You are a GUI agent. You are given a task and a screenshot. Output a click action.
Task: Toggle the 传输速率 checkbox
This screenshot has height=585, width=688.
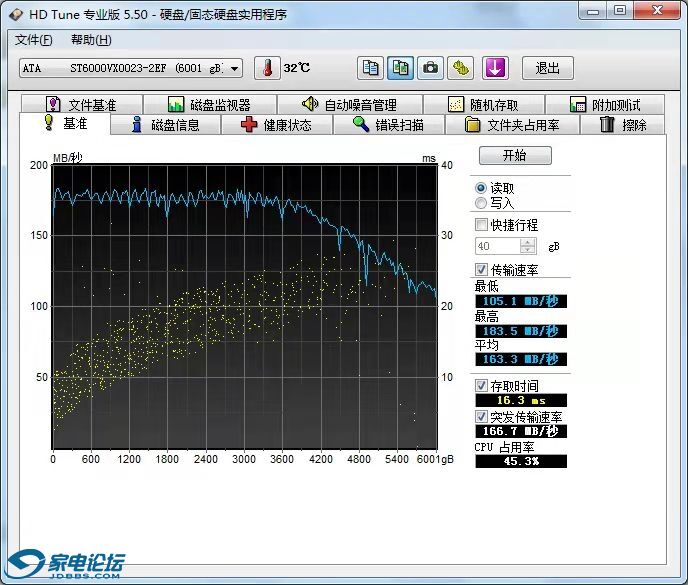coord(481,269)
